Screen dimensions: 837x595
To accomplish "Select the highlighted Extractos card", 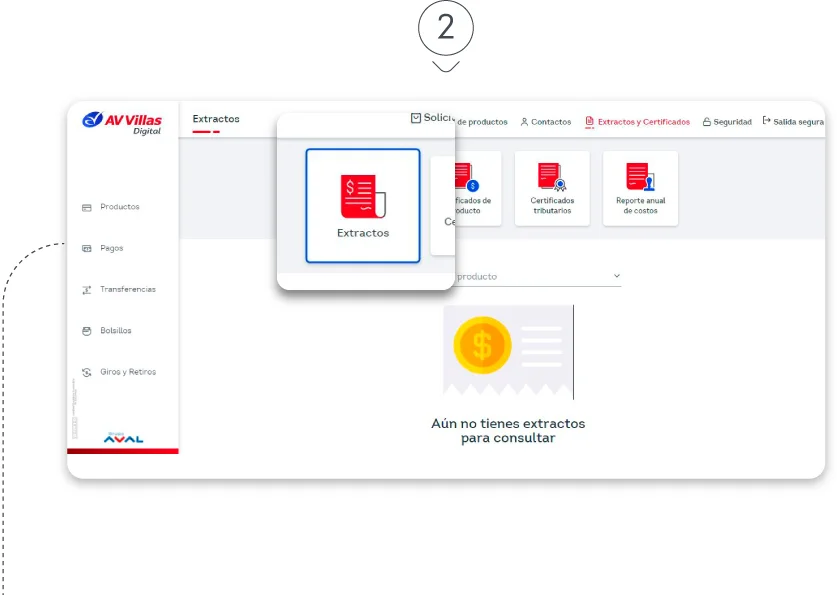I will (362, 205).
